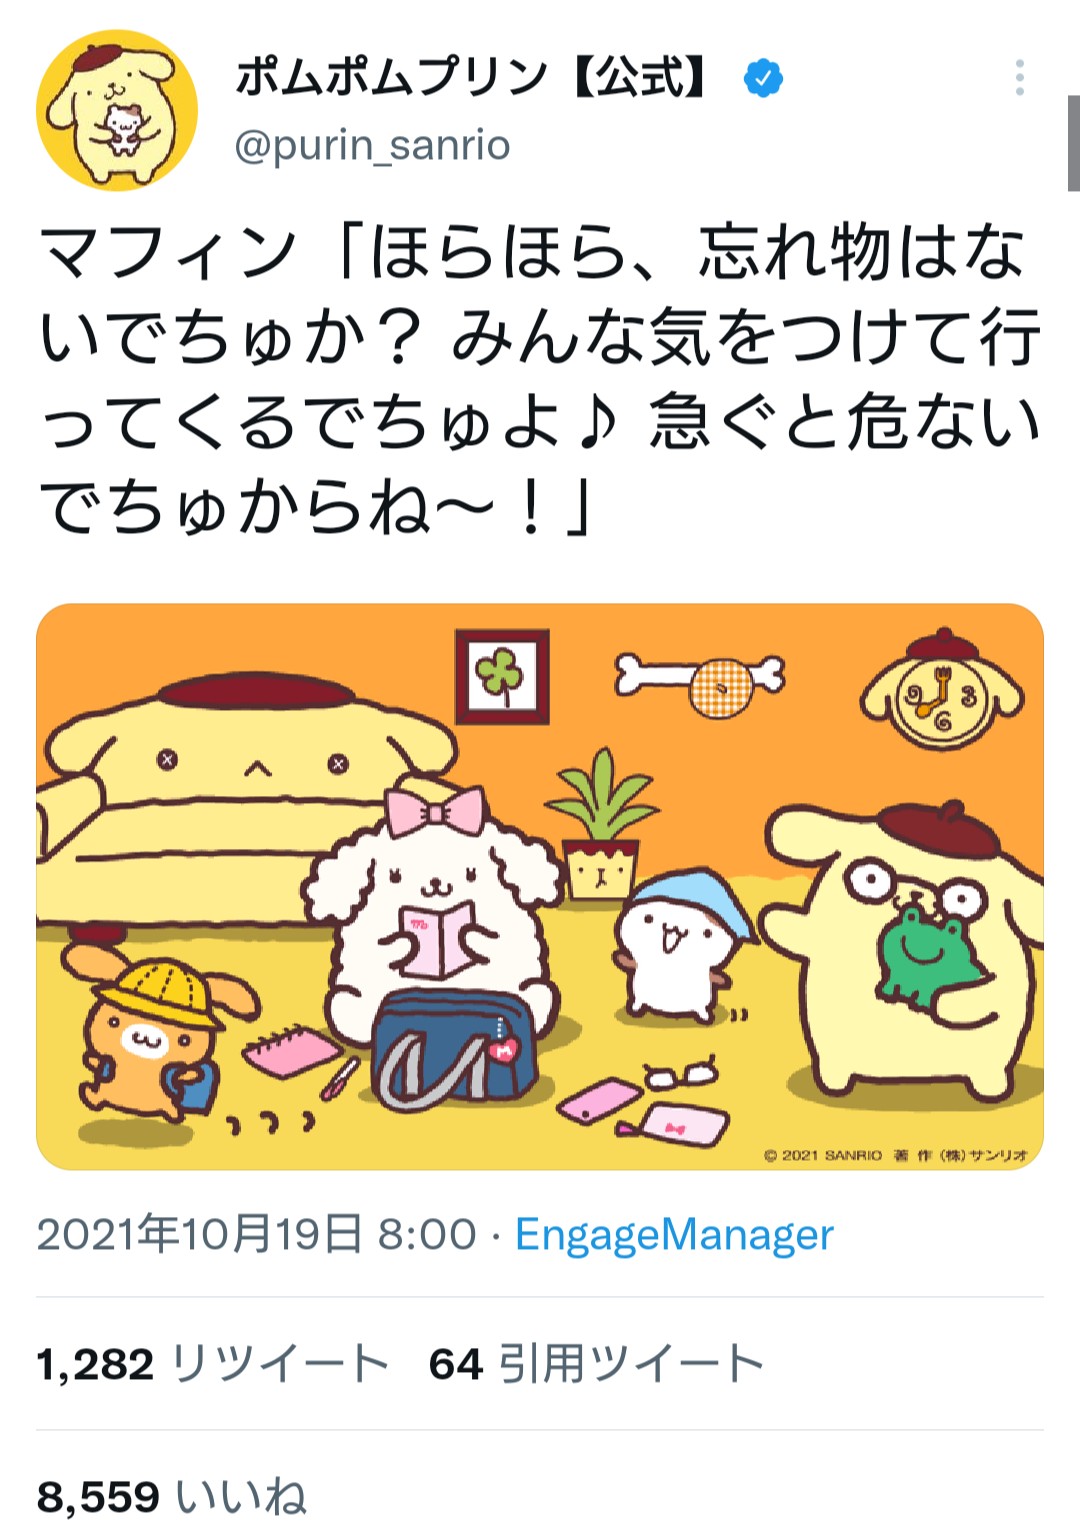Open the EngageManager source link

[674, 1235]
